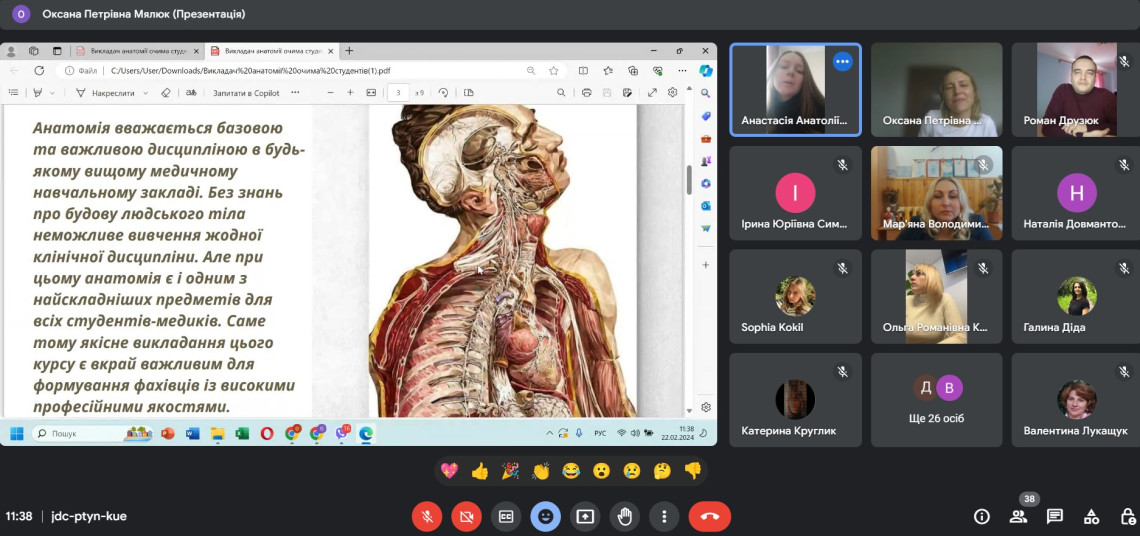Image resolution: width=1140 pixels, height=536 pixels.
Task: Open the emoji reactions button
Action: tap(545, 516)
